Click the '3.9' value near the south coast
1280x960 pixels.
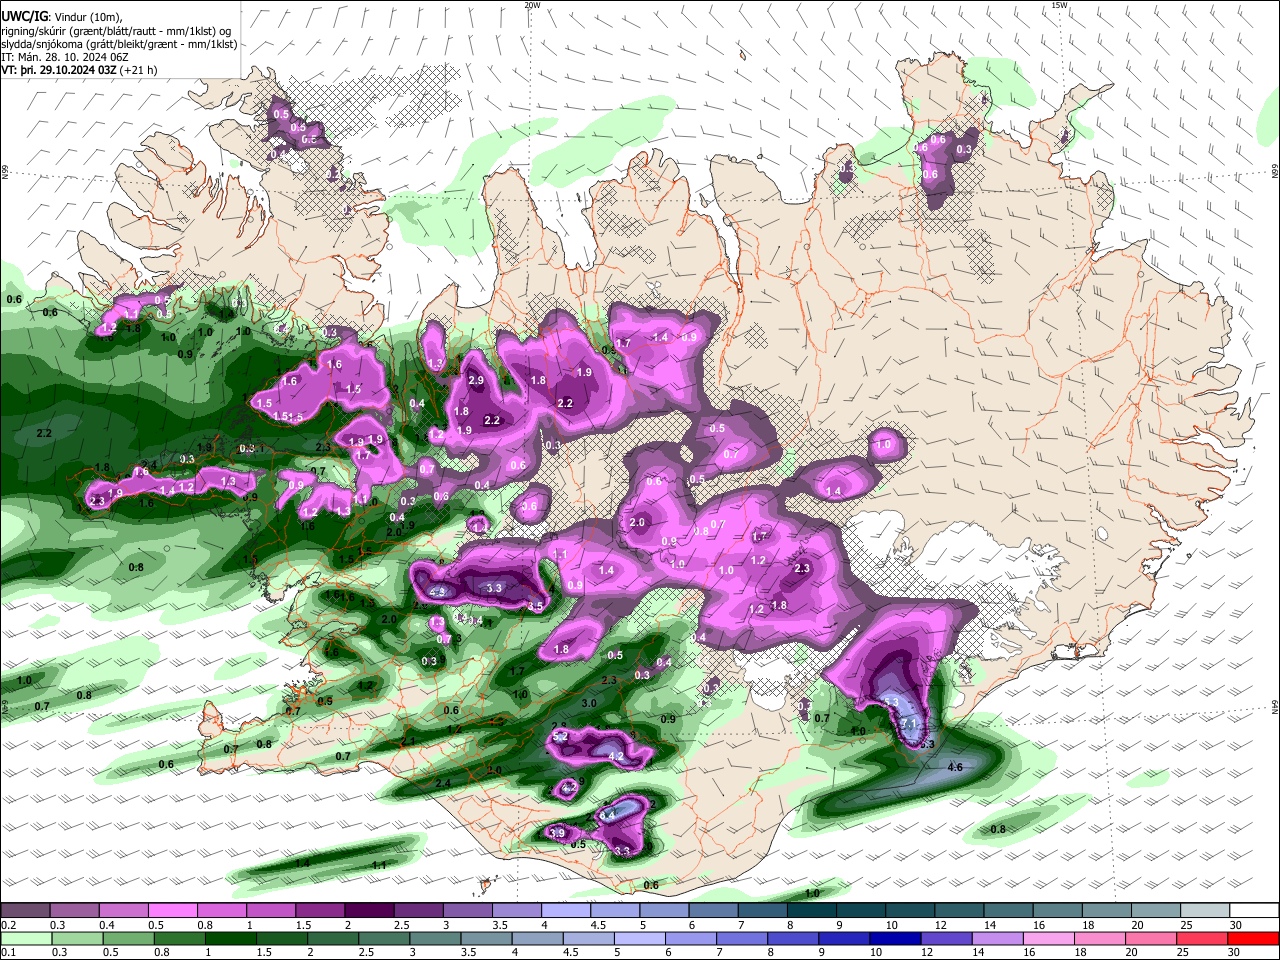coord(557,833)
